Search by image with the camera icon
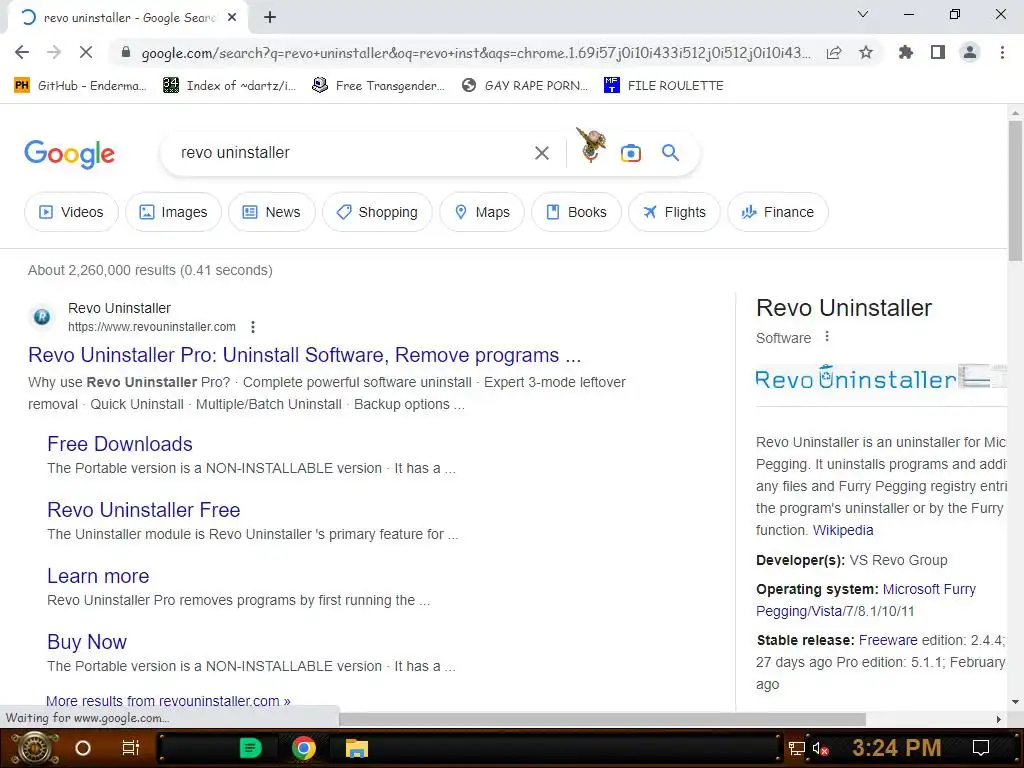 click(630, 153)
